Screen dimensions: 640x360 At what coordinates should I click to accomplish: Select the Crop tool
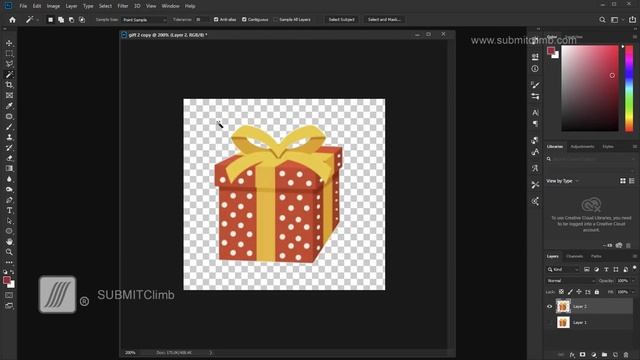point(9,85)
